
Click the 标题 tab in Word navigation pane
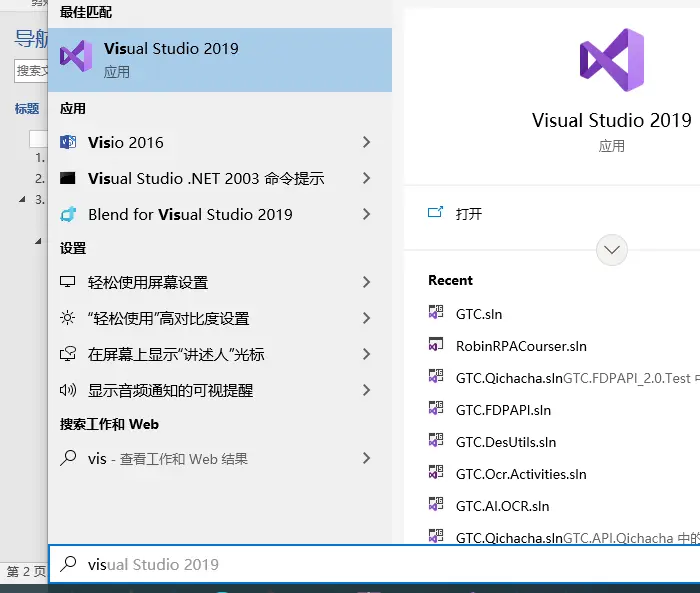[x=27, y=109]
